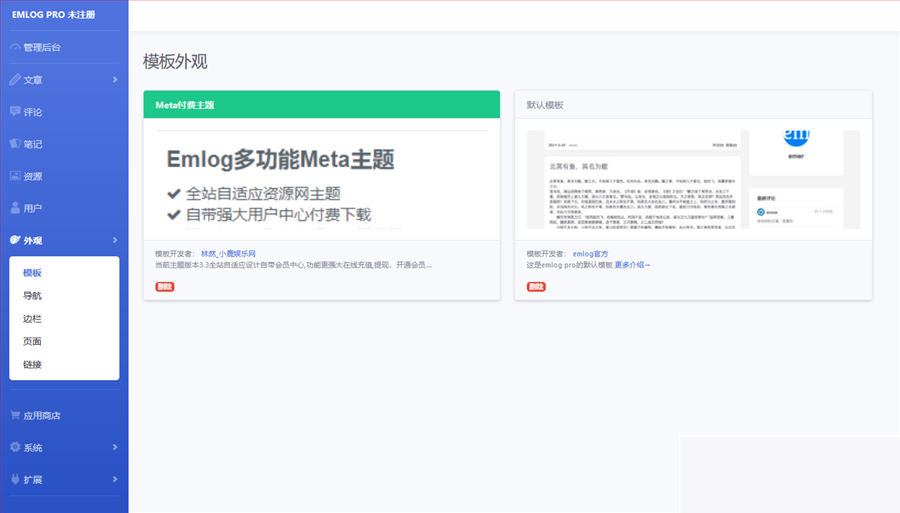Click the 应用商店 shopping cart icon
This screenshot has width=900, height=513.
tap(15, 415)
